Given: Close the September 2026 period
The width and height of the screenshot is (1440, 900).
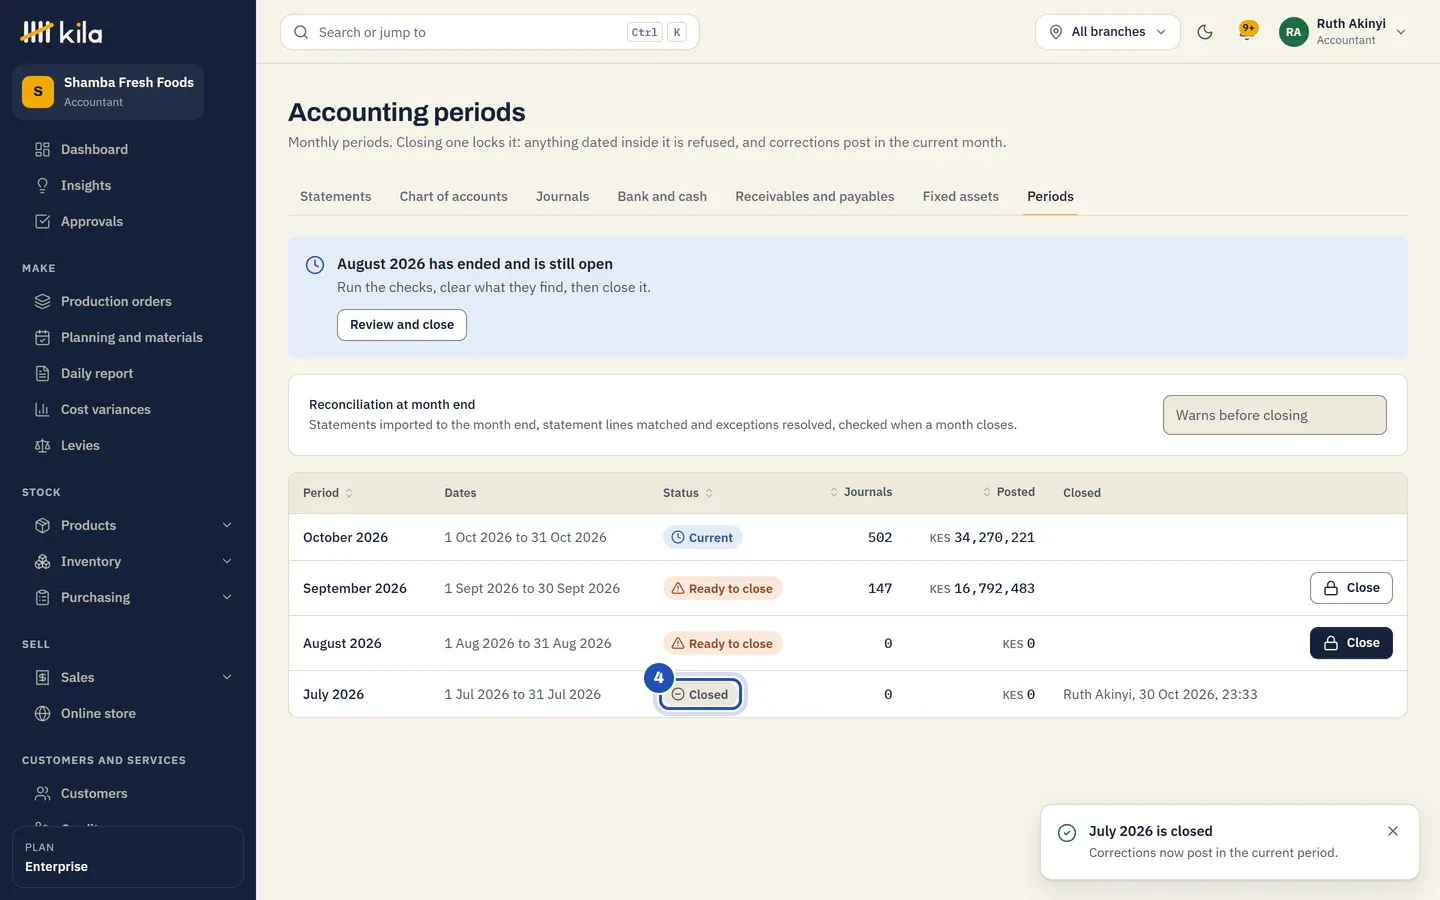Looking at the screenshot, I should 1351,588.
